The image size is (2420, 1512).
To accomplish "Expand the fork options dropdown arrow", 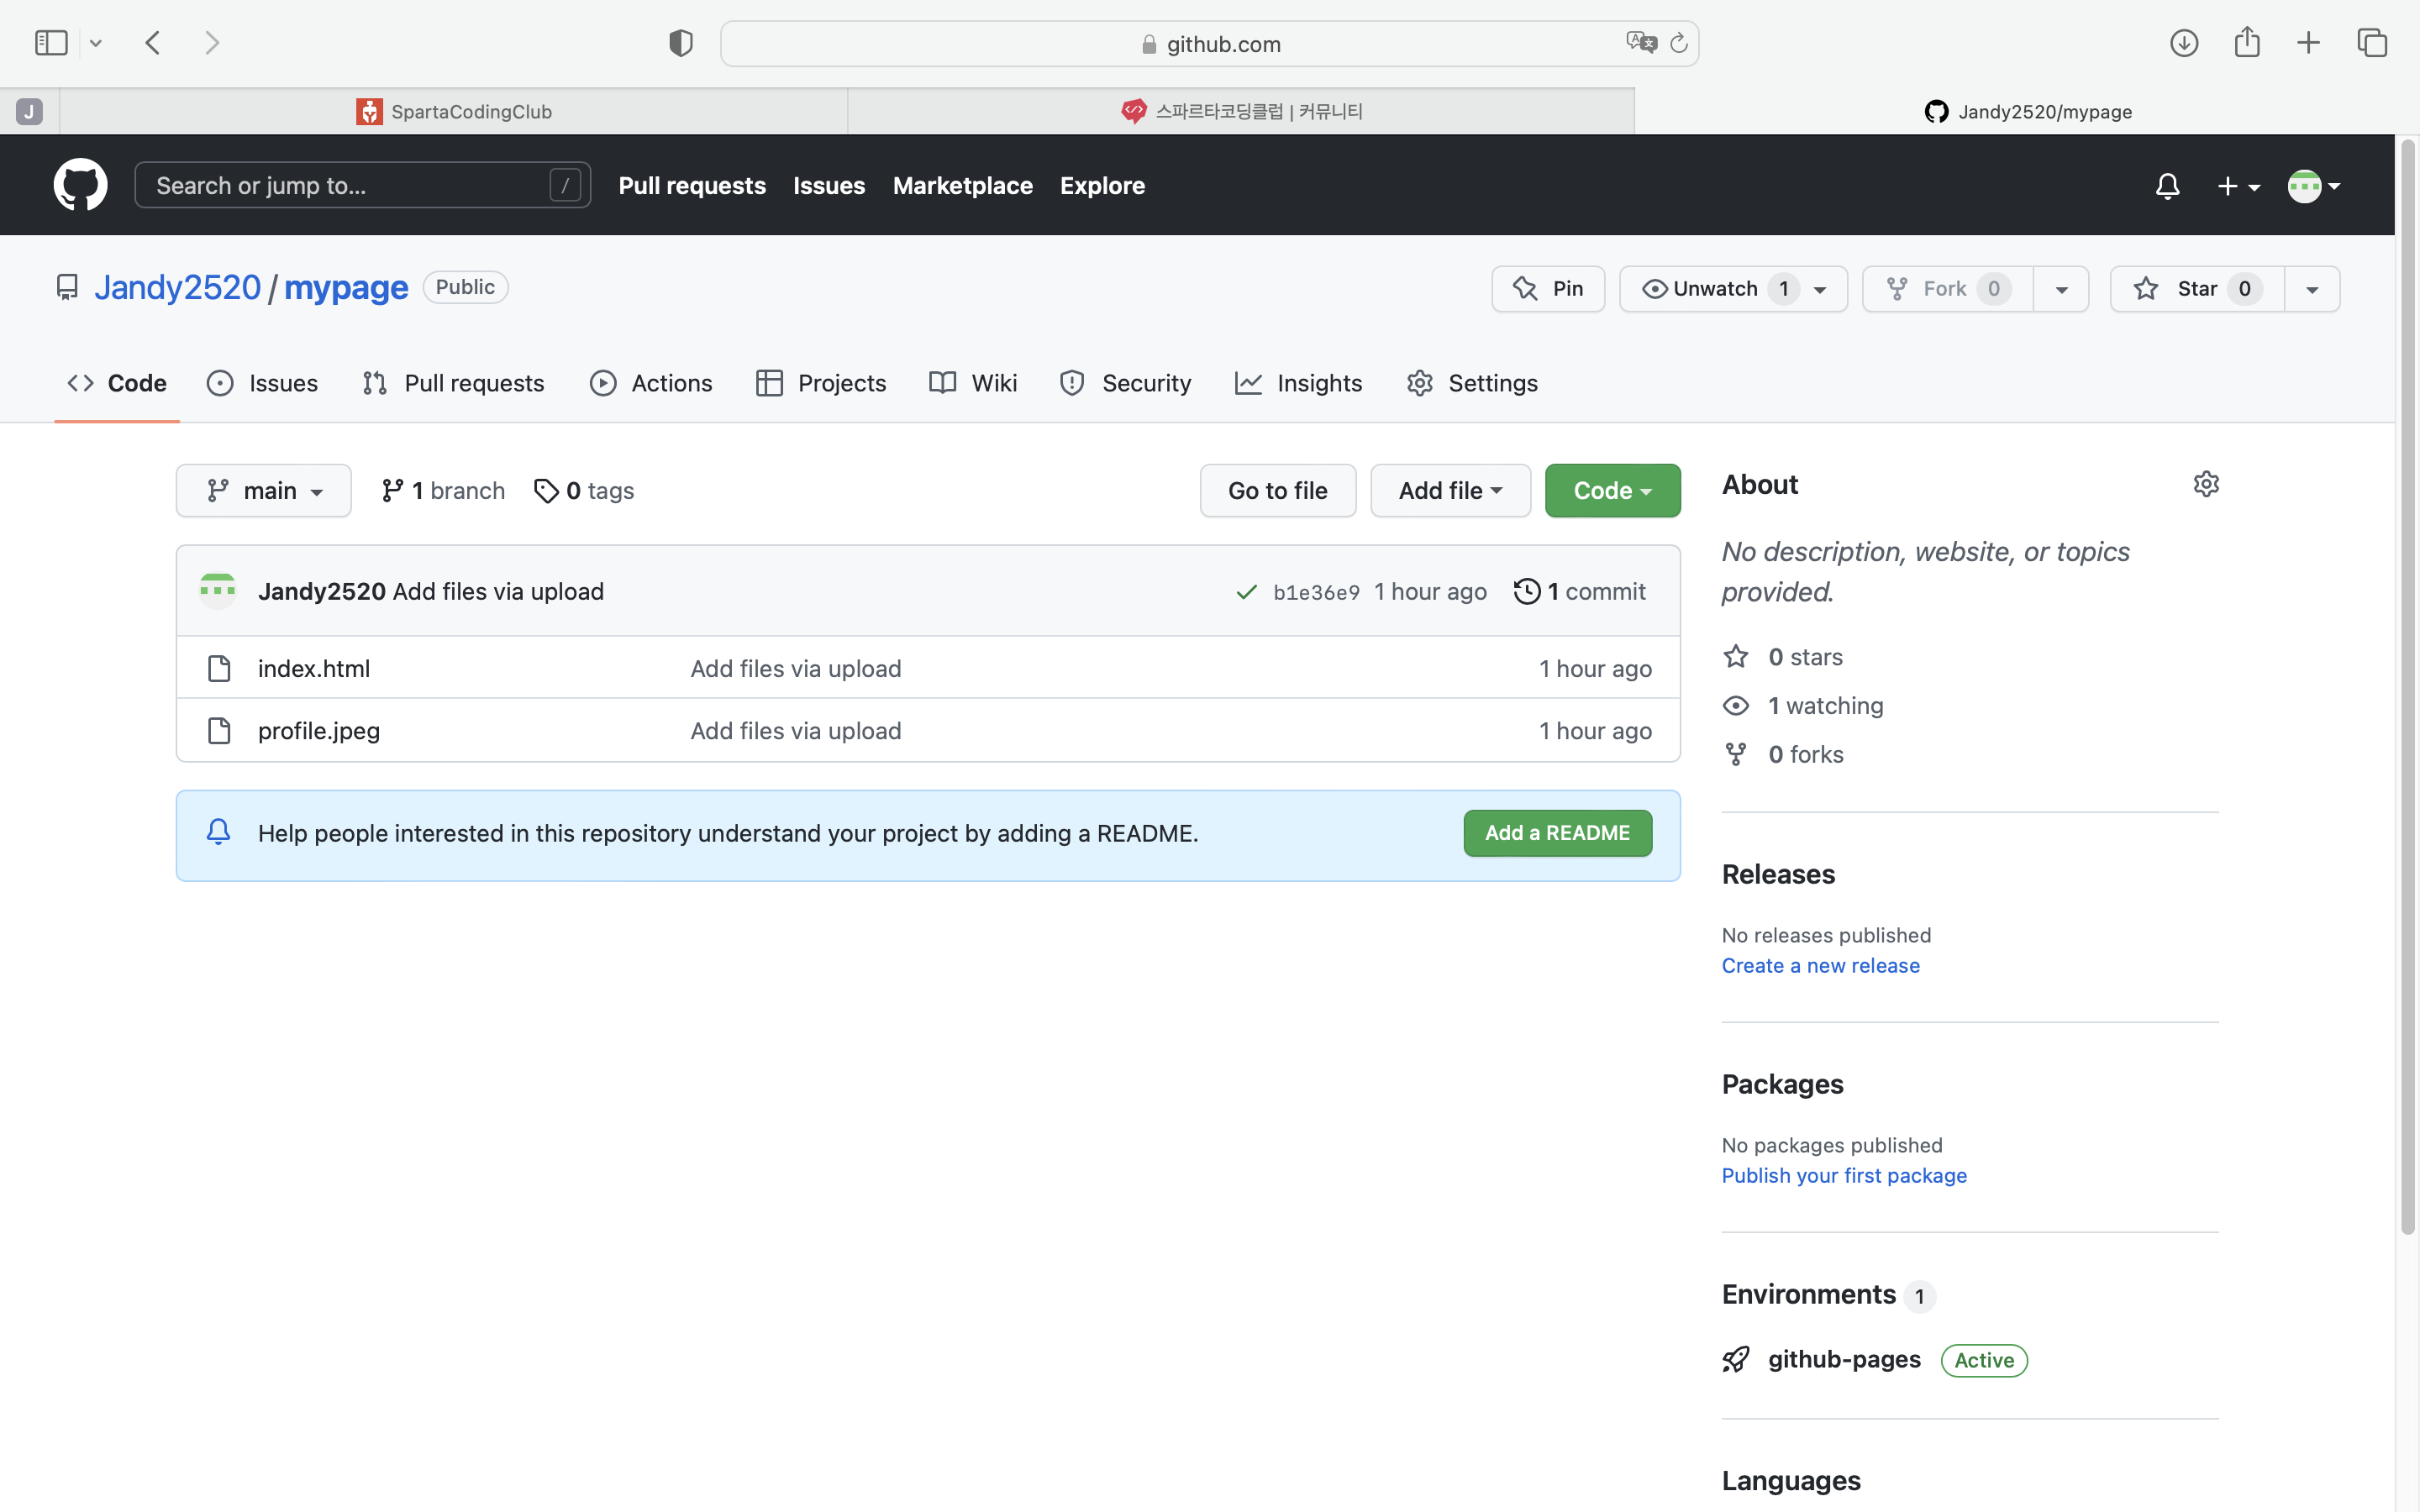I will pyautogui.click(x=2061, y=289).
